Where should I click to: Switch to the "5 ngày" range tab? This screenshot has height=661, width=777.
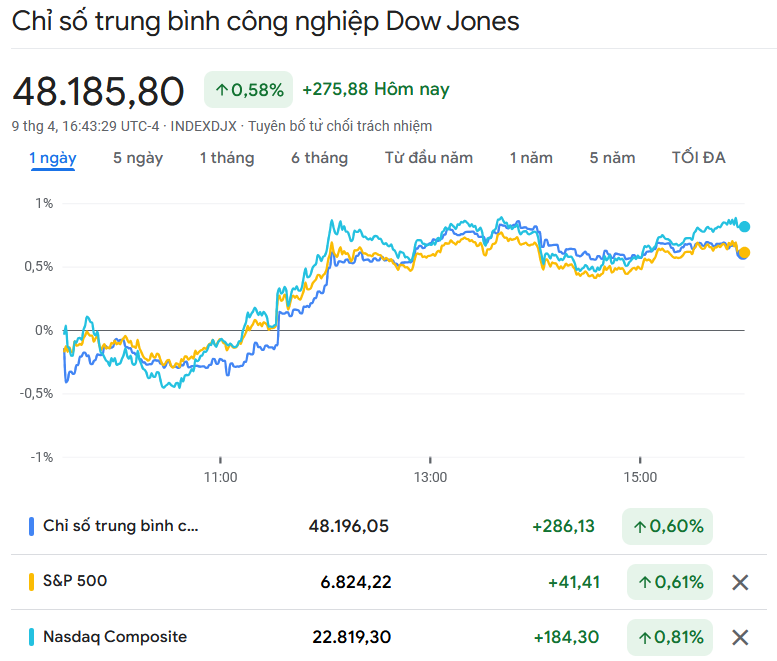[138, 158]
